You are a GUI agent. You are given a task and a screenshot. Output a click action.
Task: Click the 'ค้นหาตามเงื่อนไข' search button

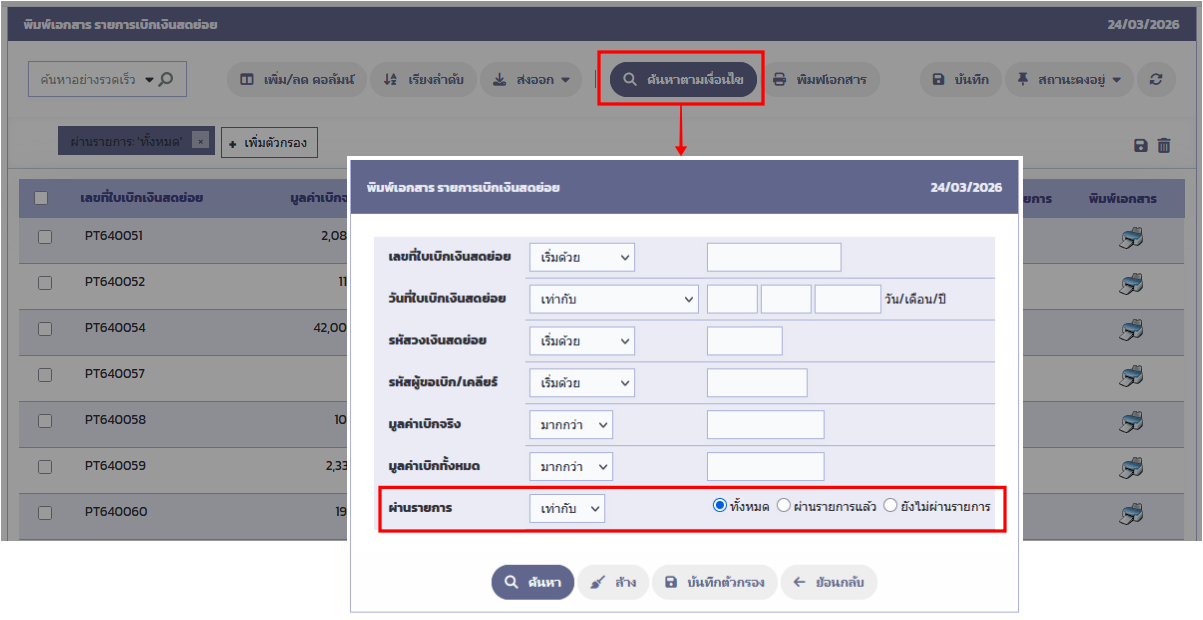pyautogui.click(x=684, y=80)
